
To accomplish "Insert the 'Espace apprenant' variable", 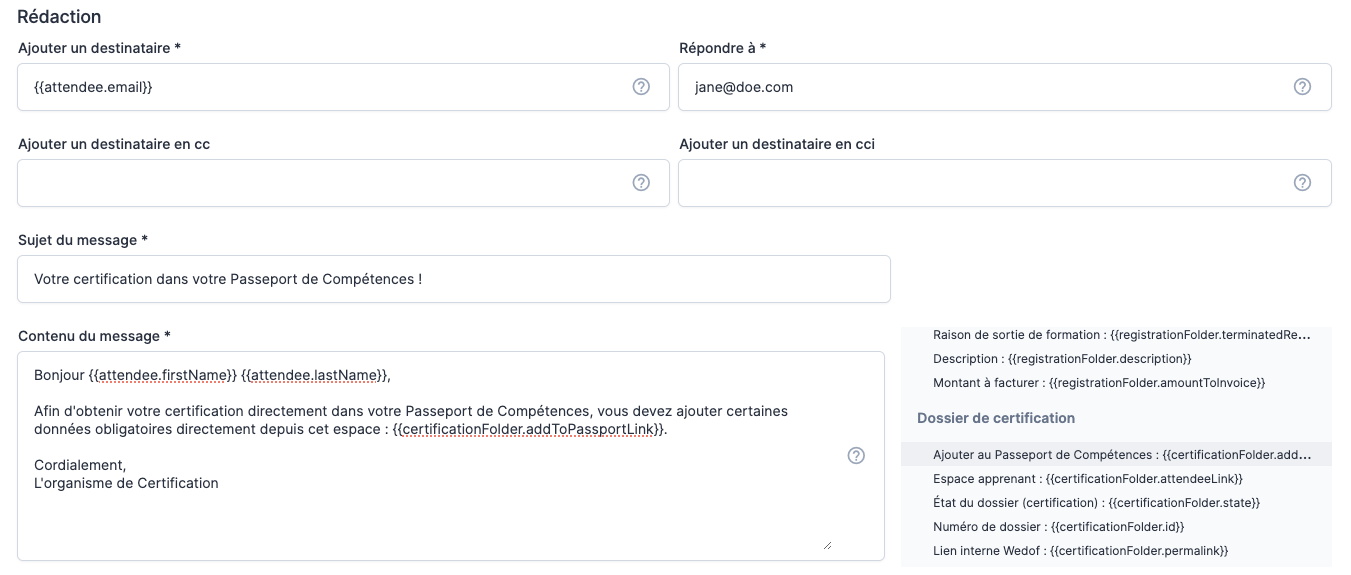I will point(1087,479).
